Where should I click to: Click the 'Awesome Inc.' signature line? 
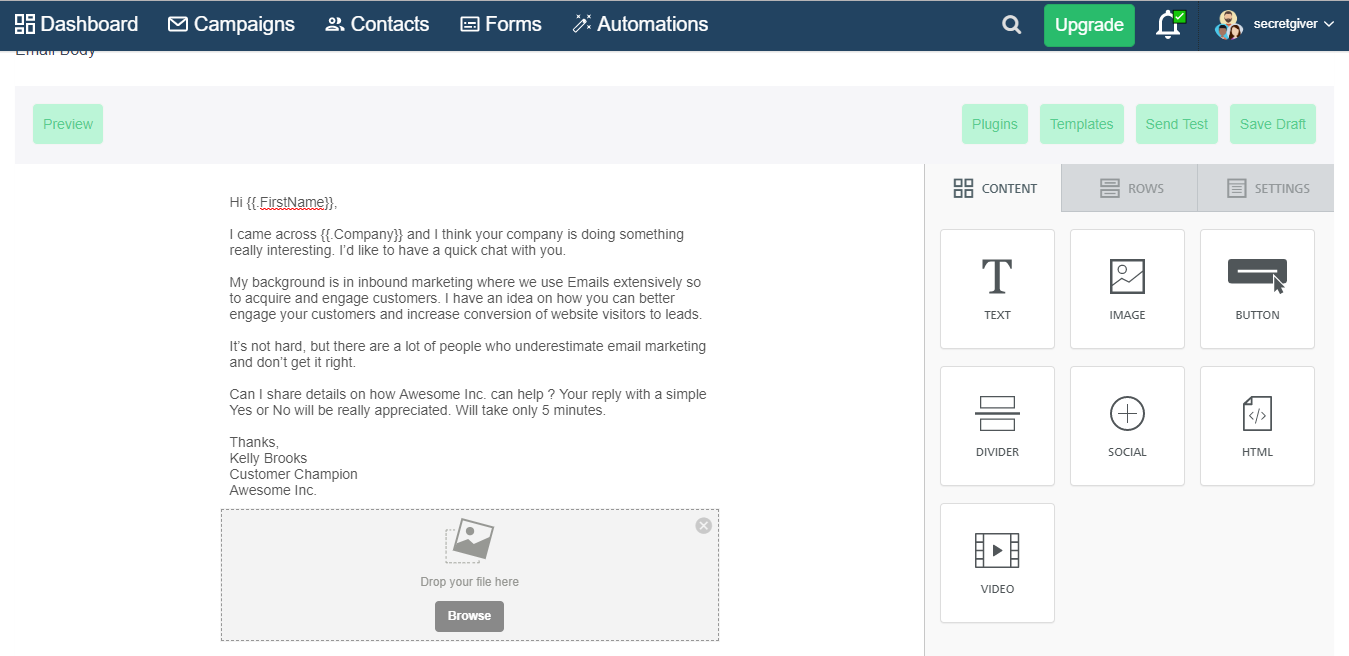[x=273, y=490]
